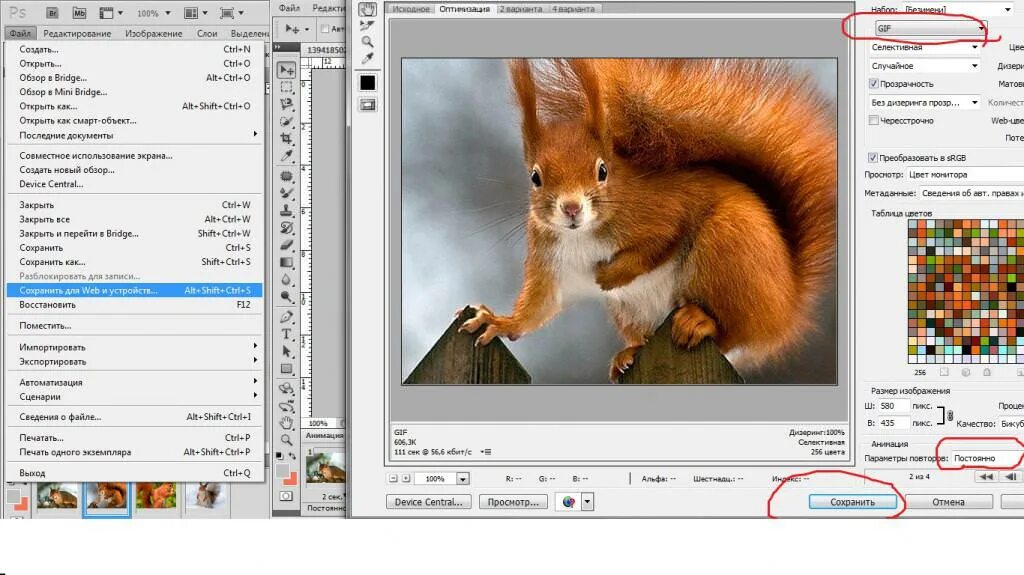1024x575 pixels.
Task: Click the Просмотр... button
Action: [x=513, y=502]
